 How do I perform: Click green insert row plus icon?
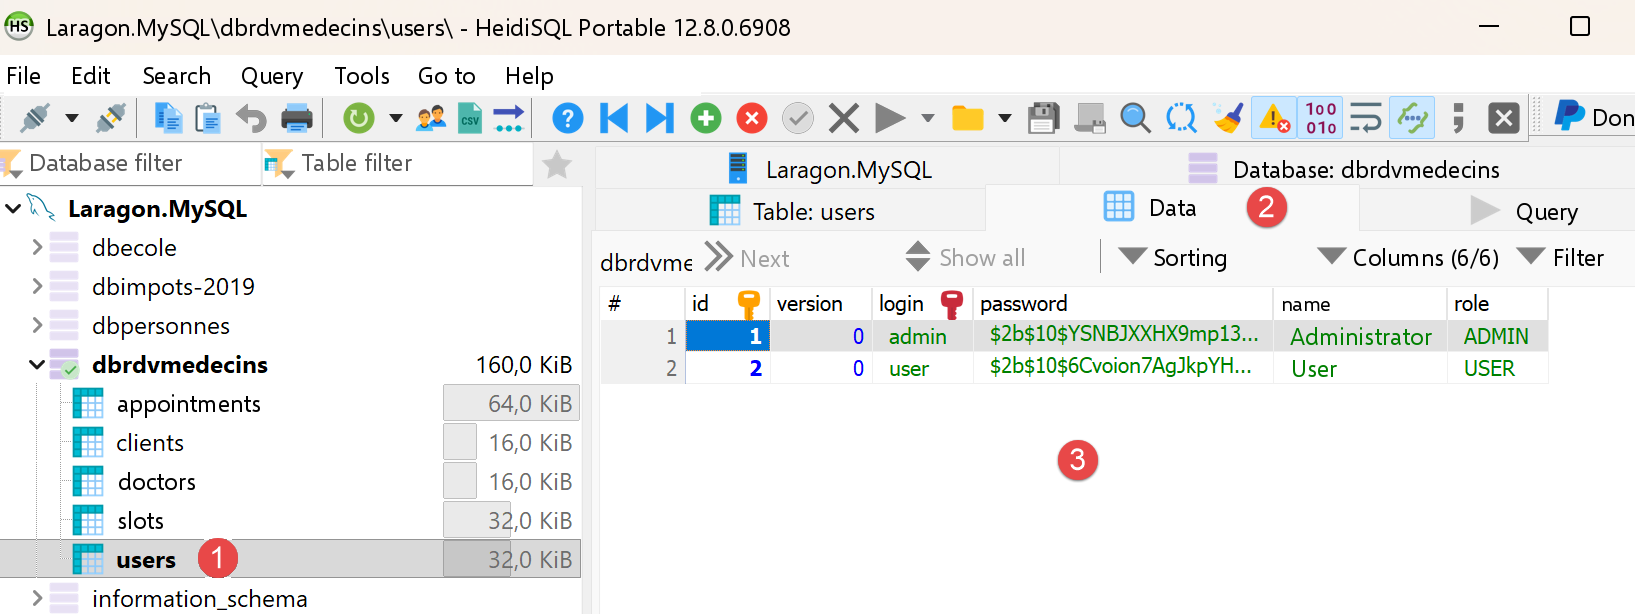pyautogui.click(x=706, y=118)
